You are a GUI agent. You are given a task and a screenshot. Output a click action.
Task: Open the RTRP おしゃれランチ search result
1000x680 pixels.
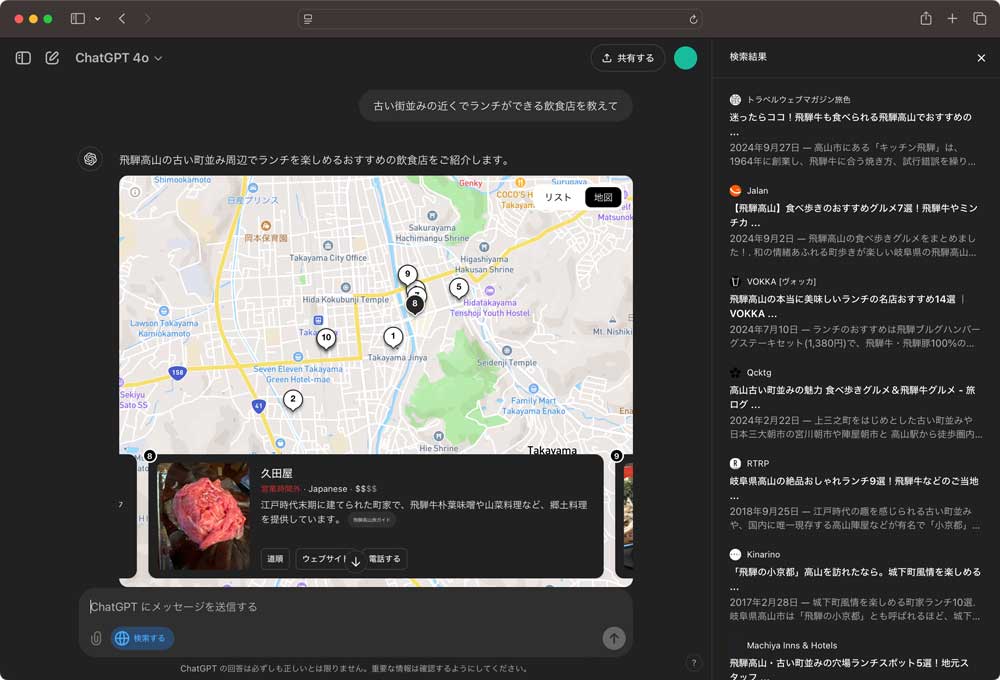pos(856,494)
